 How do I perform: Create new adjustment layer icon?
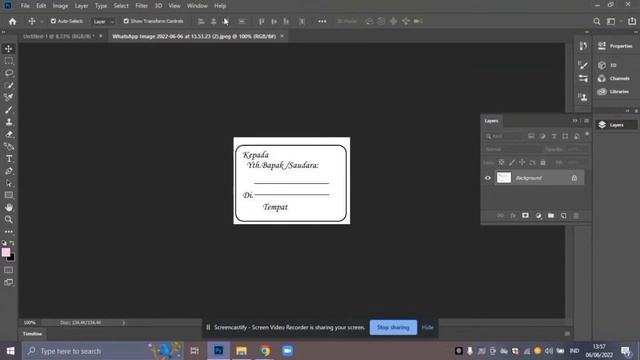(x=538, y=216)
